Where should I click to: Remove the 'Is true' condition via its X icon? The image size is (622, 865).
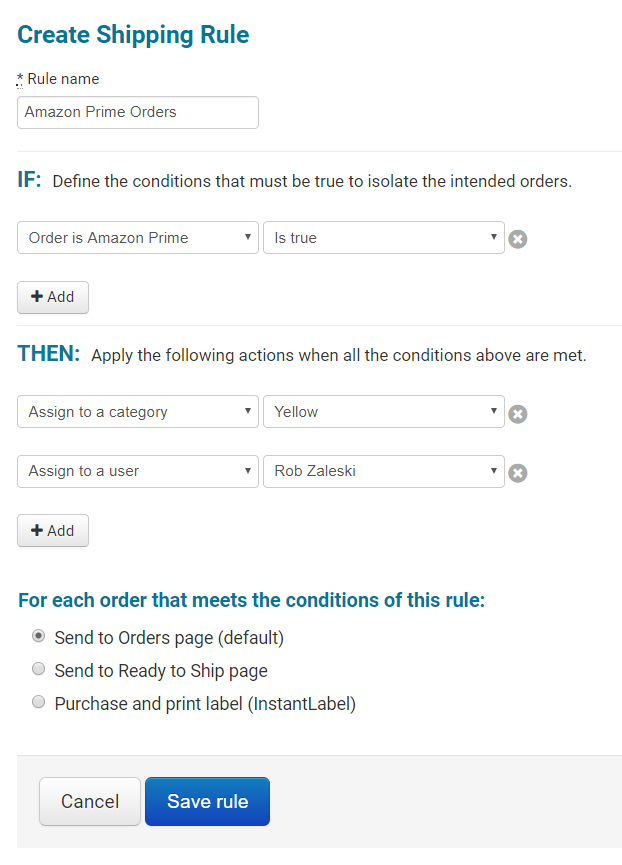click(517, 239)
